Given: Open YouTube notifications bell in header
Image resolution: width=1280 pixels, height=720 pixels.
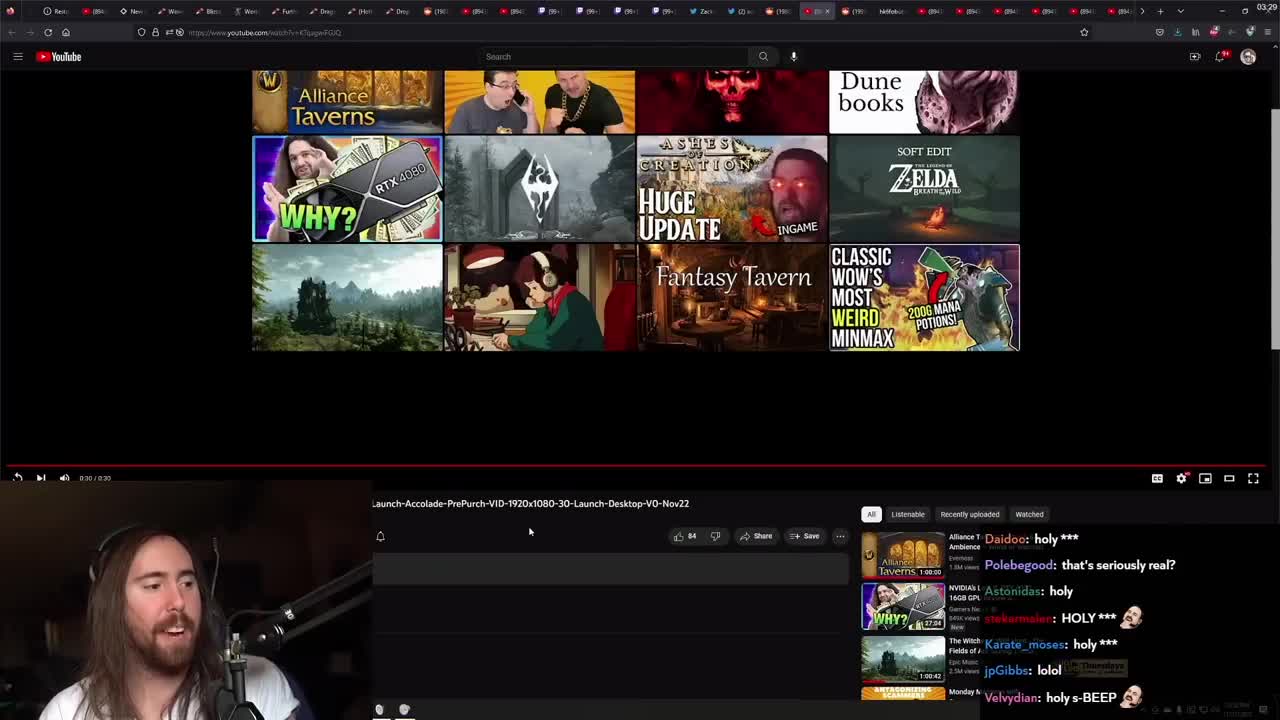Looking at the screenshot, I should point(1220,57).
